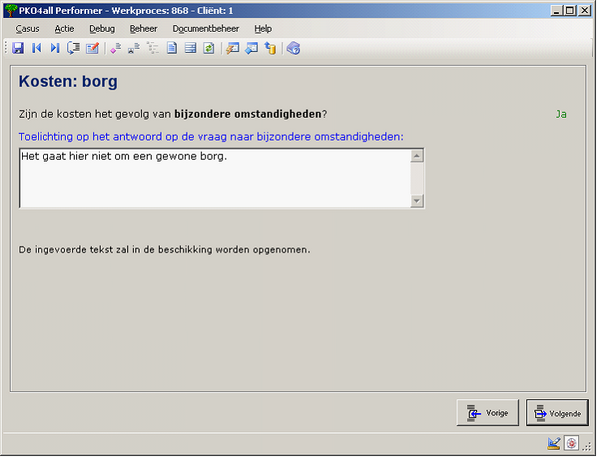Image resolution: width=597 pixels, height=457 pixels.
Task: Click the 'De ingevoerde tekst zal' note
Action: [164, 250]
